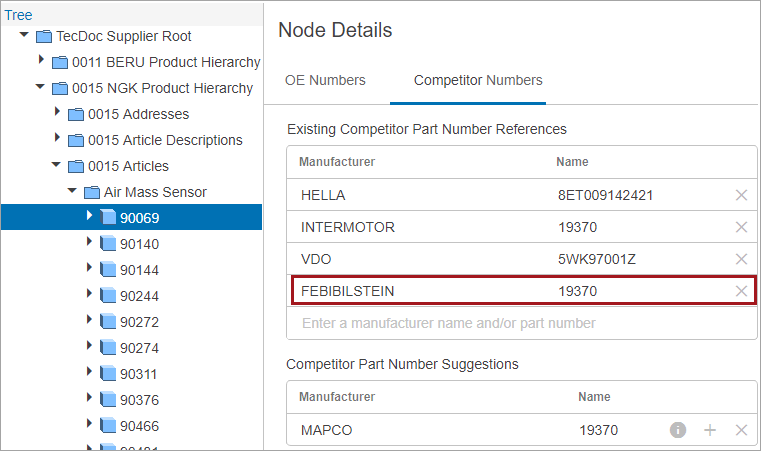
Task: Click 0011 BERU Product Hierarchy folder icon
Action: 60,63
